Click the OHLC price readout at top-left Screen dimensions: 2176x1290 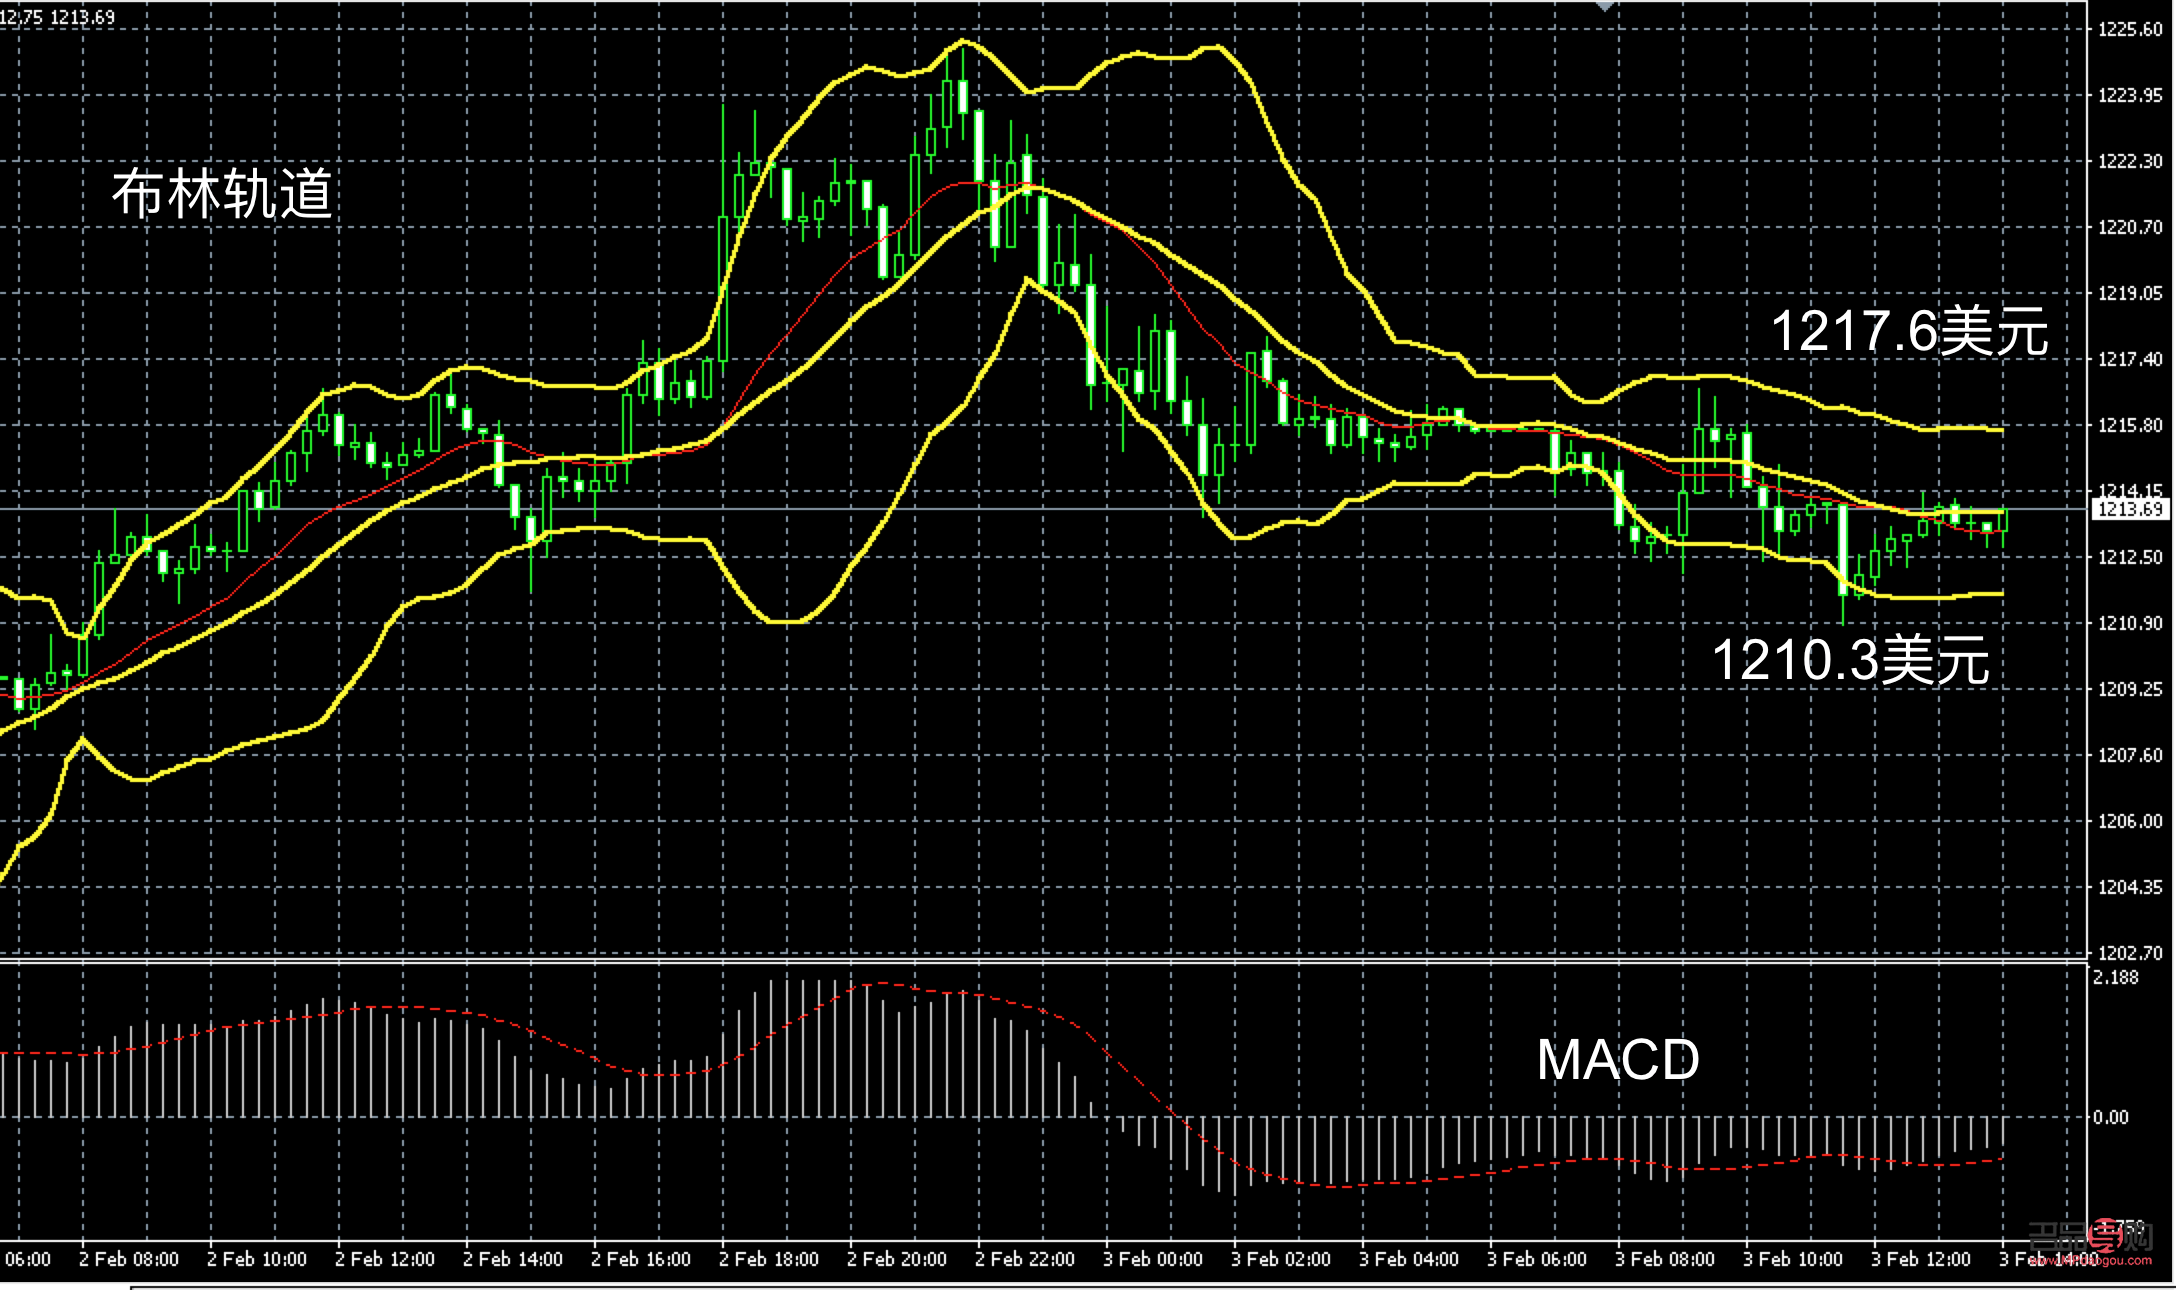pos(58,17)
